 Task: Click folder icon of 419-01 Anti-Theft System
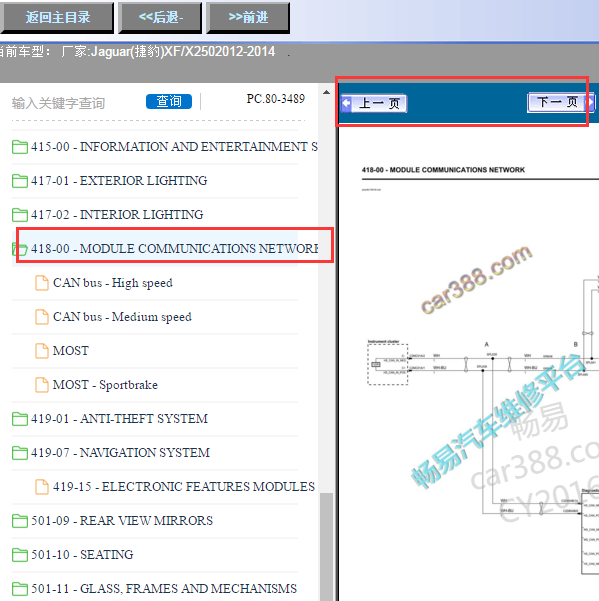20,419
